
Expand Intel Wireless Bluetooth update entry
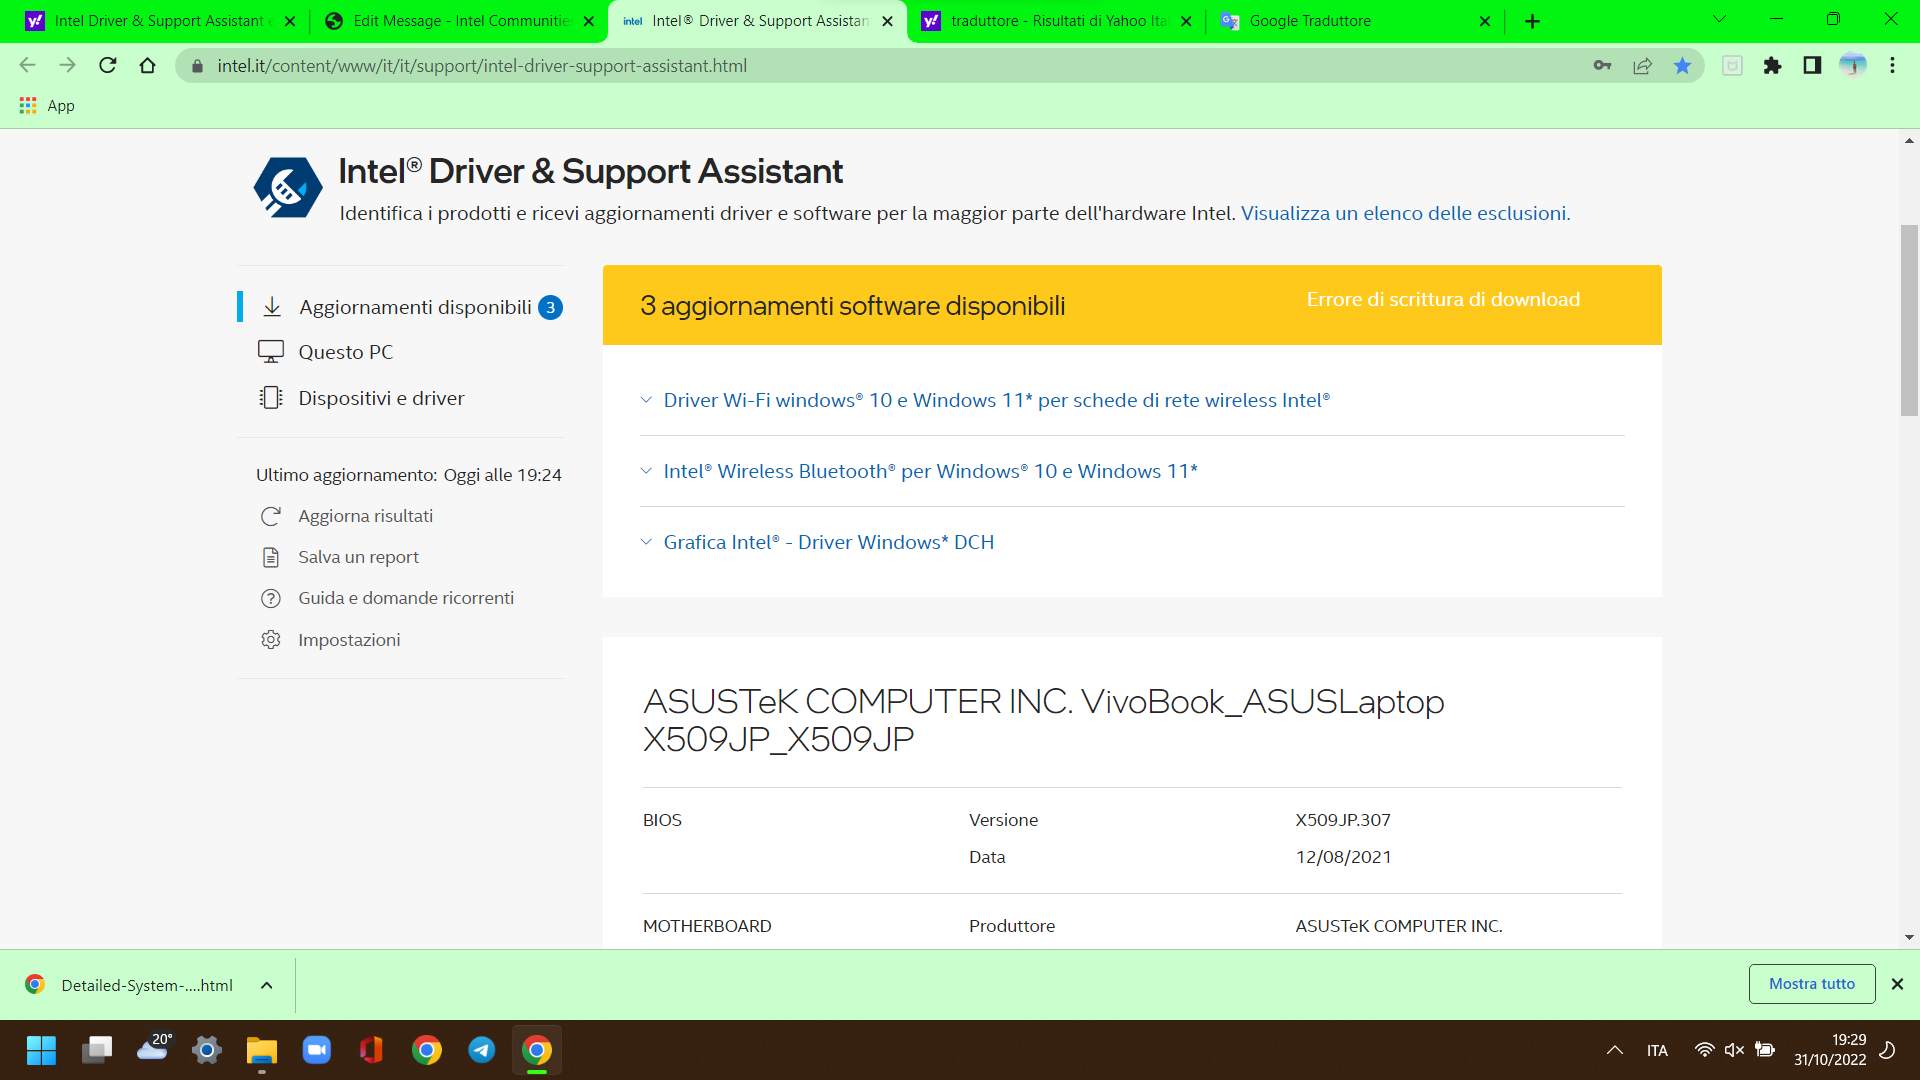(930, 471)
